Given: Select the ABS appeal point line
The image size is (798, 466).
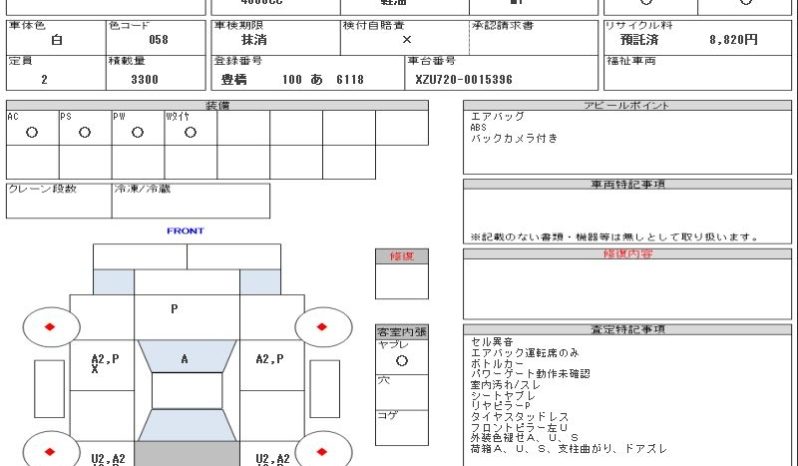Looking at the screenshot, I should (478, 127).
